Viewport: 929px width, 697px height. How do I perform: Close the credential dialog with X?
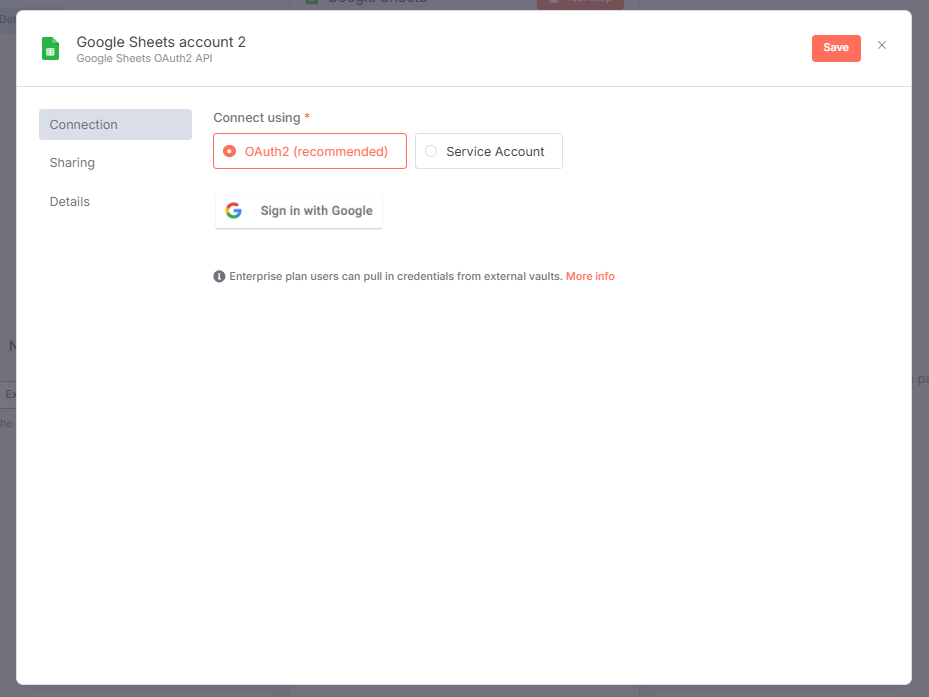point(882,46)
